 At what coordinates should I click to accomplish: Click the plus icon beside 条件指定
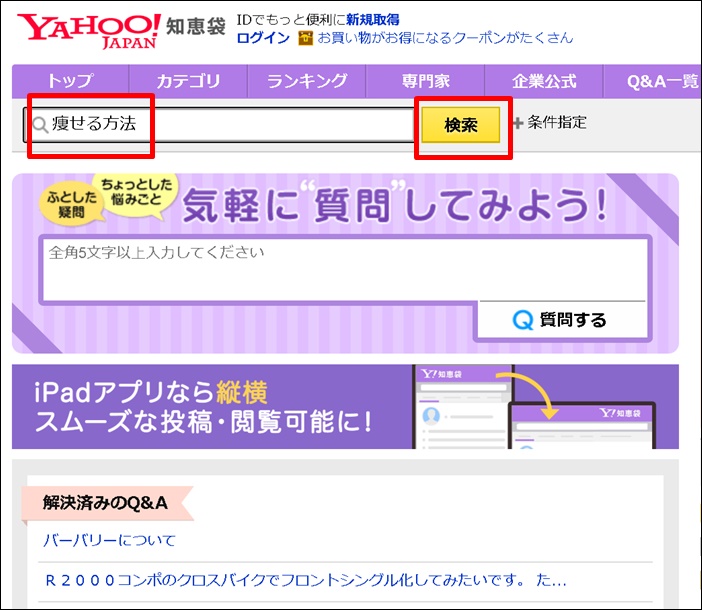coord(517,123)
